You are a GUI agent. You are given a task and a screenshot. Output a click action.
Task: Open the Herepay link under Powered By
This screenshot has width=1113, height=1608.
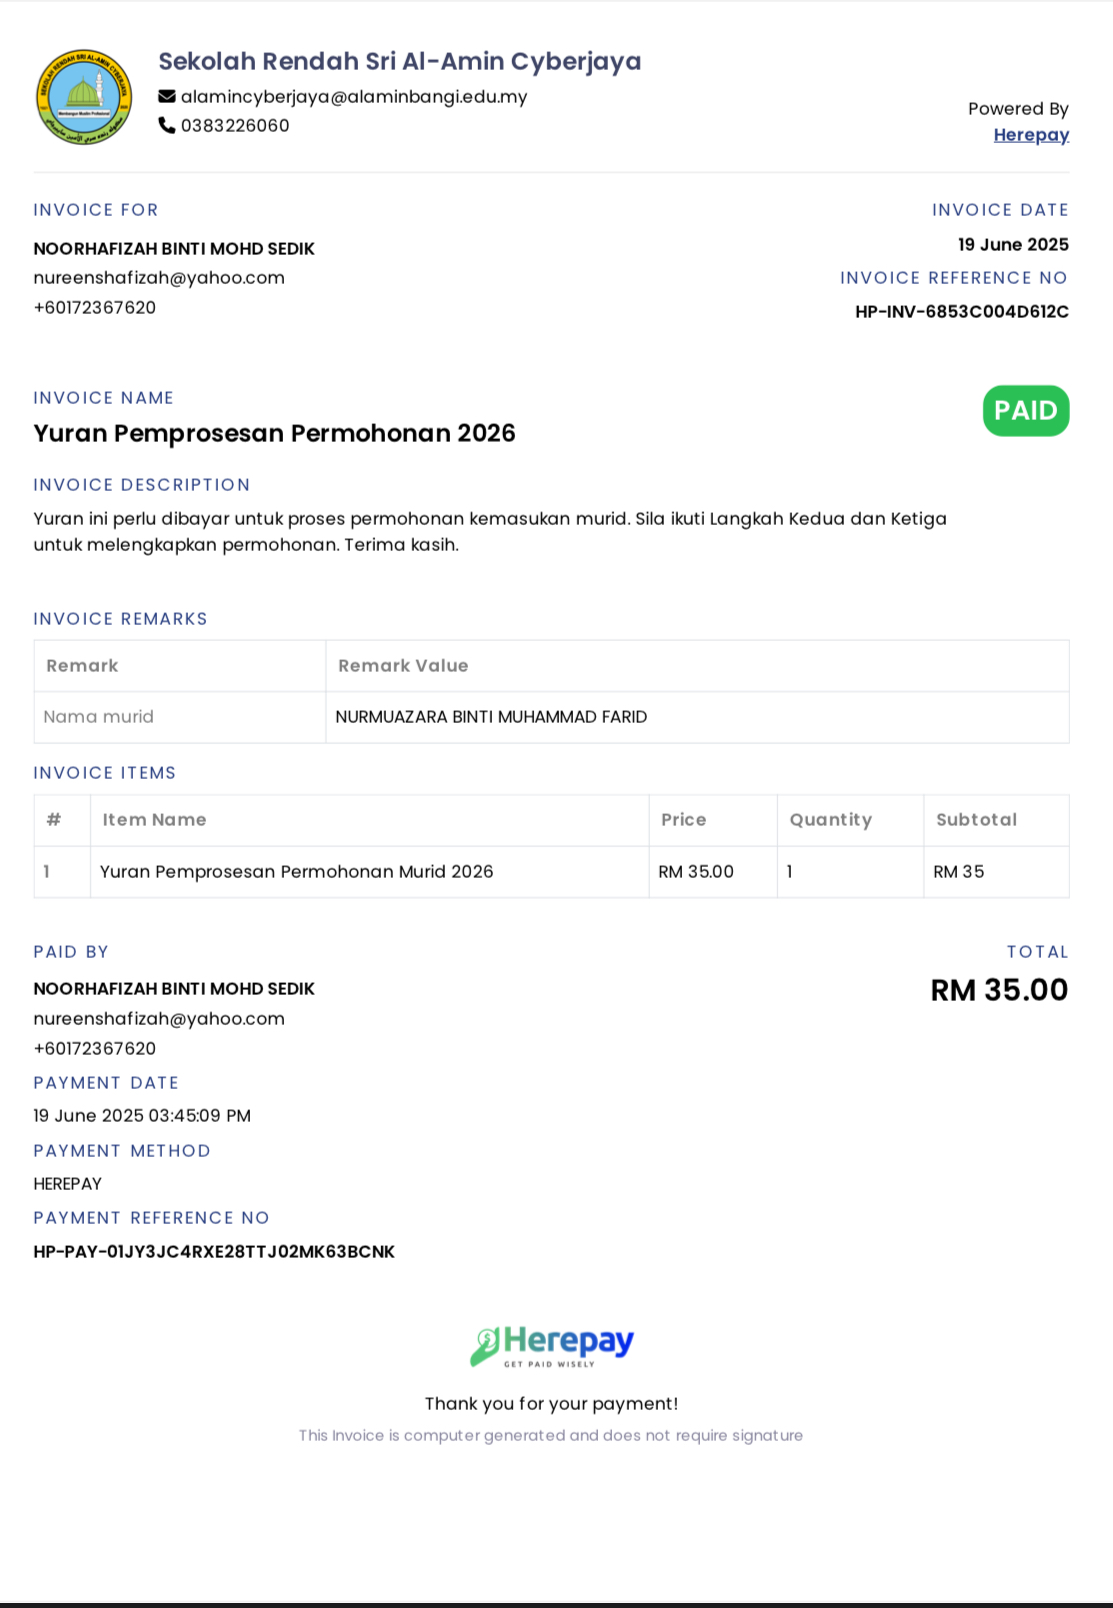[1031, 135]
